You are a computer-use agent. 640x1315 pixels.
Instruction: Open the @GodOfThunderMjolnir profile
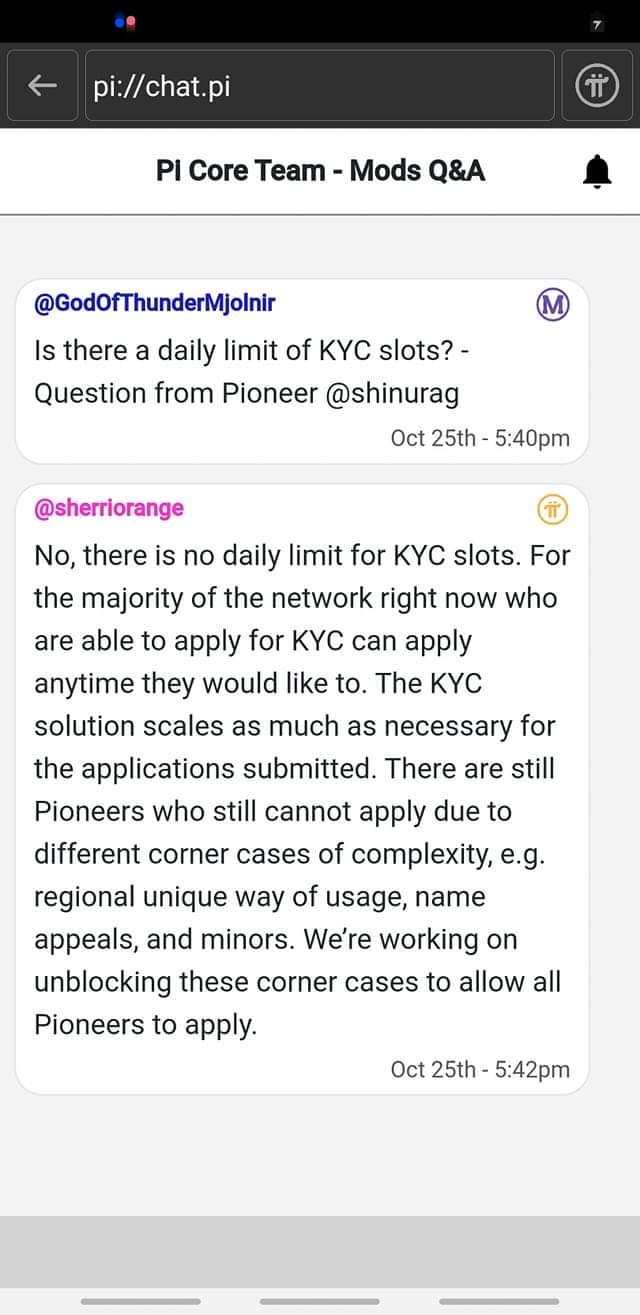coord(154,303)
